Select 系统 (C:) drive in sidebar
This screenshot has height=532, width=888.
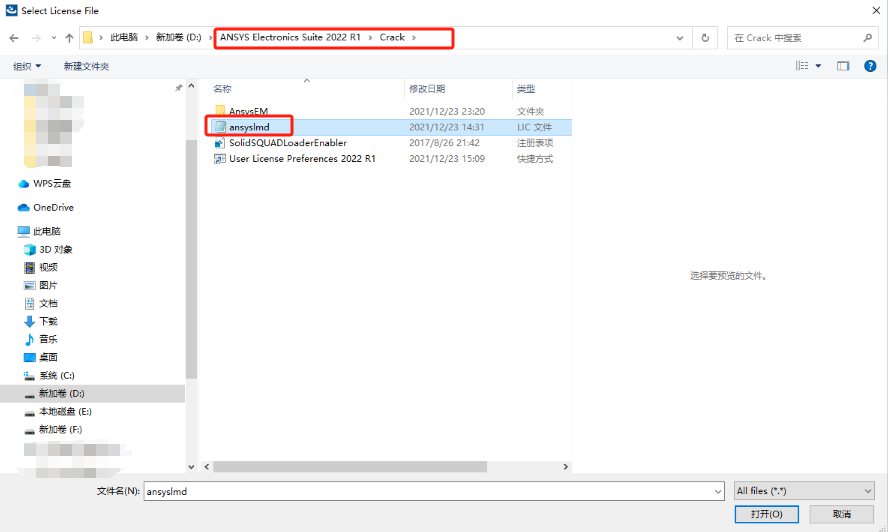pos(57,376)
